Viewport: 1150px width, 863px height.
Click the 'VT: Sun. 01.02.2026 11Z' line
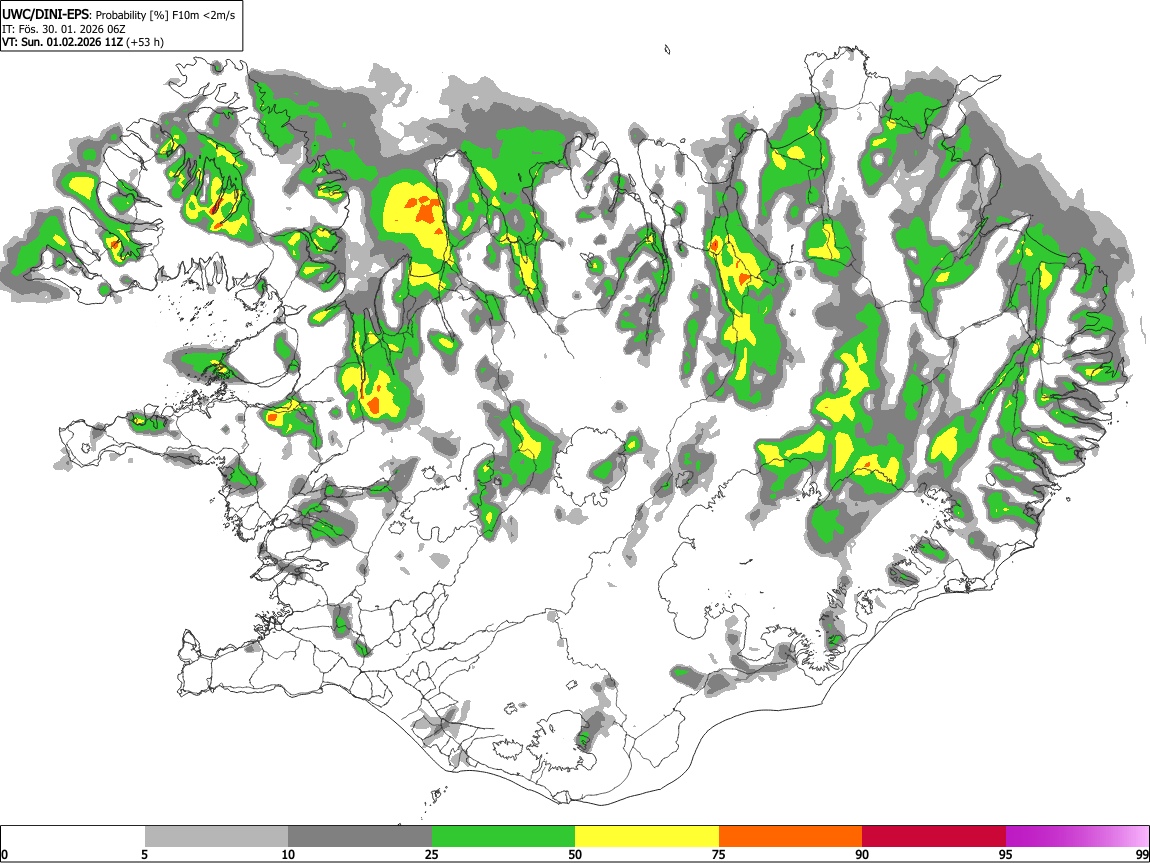pos(62,42)
